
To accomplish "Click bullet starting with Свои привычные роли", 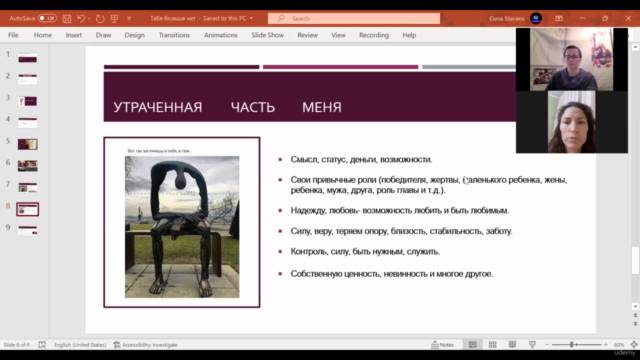I will 429,185.
